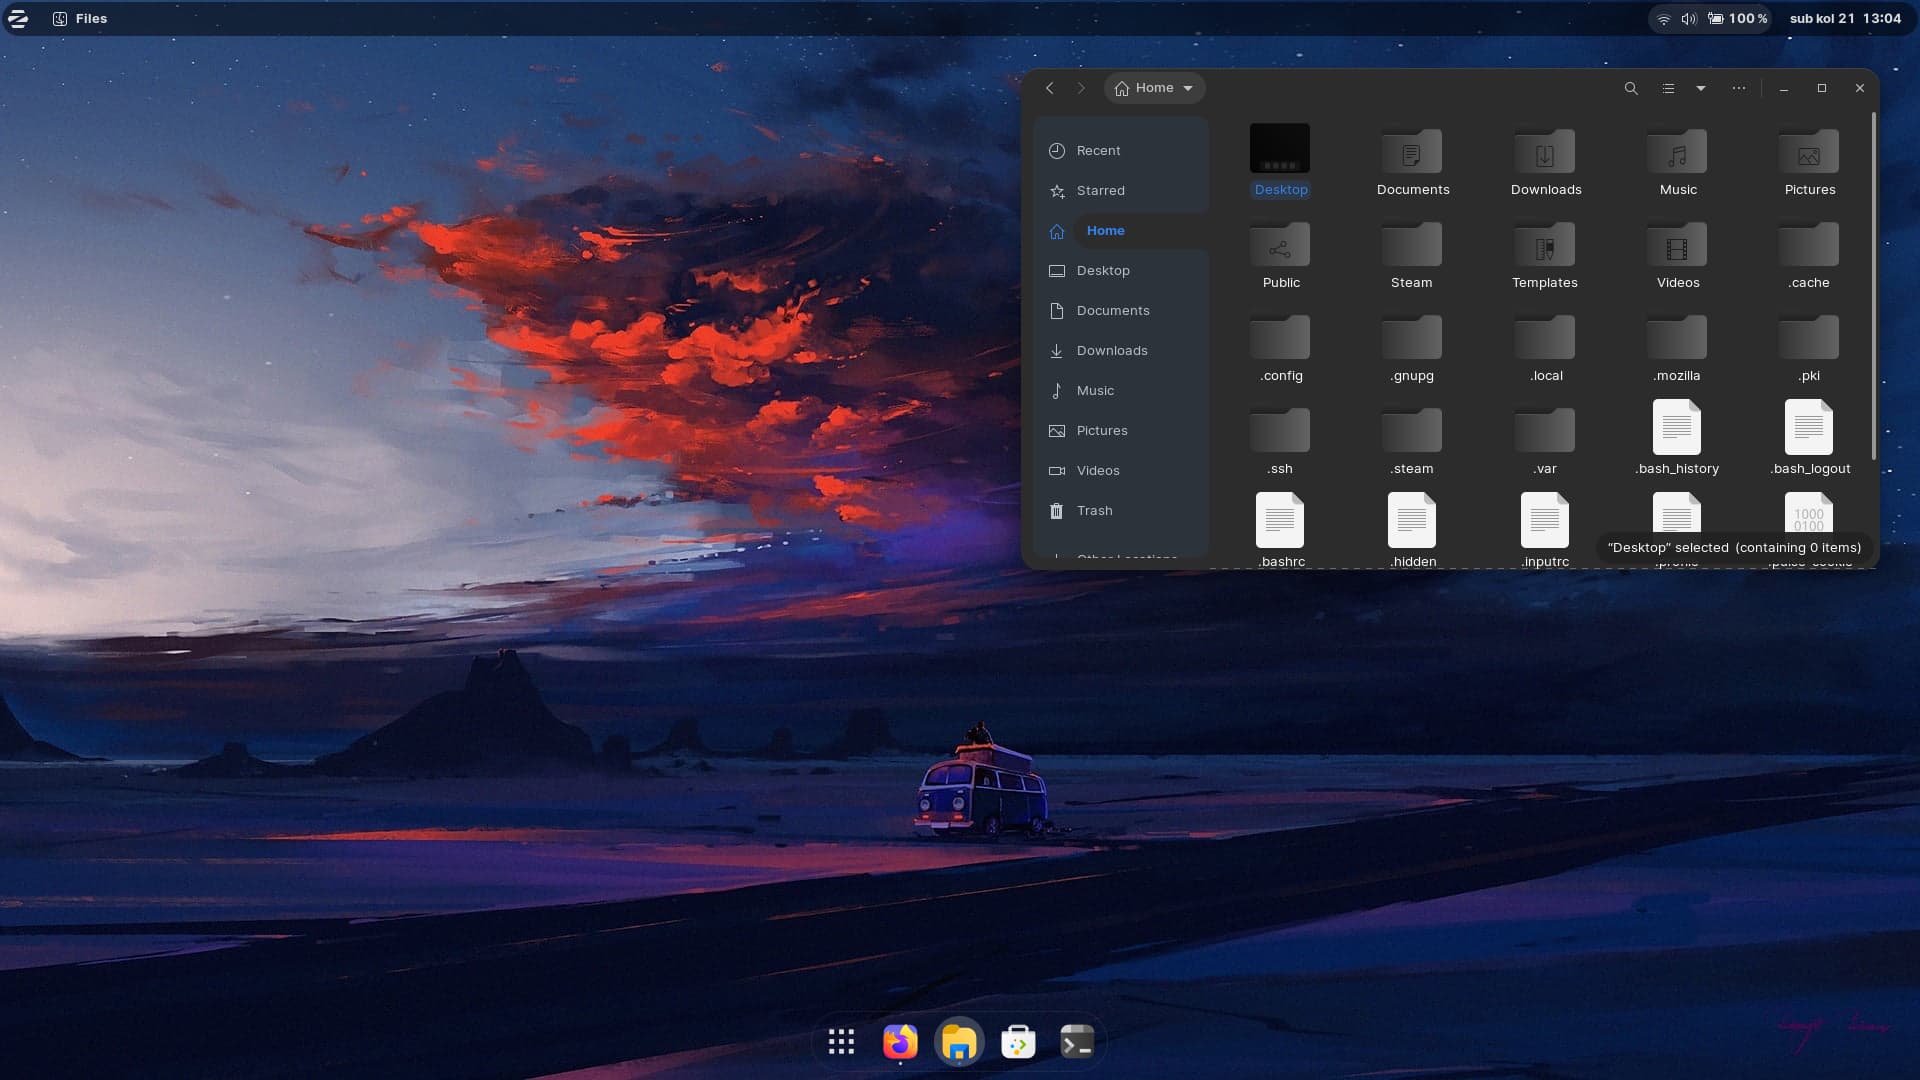Select the .mozilla folder

coord(1677,338)
